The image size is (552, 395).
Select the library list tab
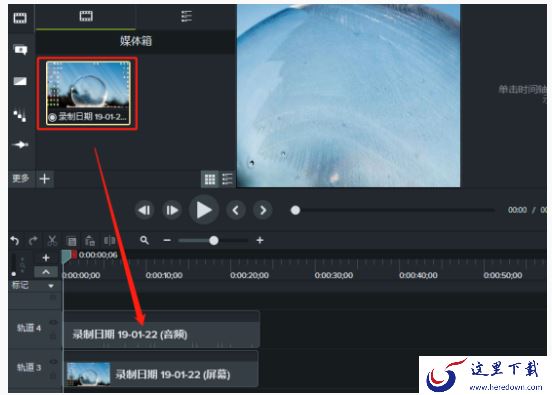click(186, 16)
